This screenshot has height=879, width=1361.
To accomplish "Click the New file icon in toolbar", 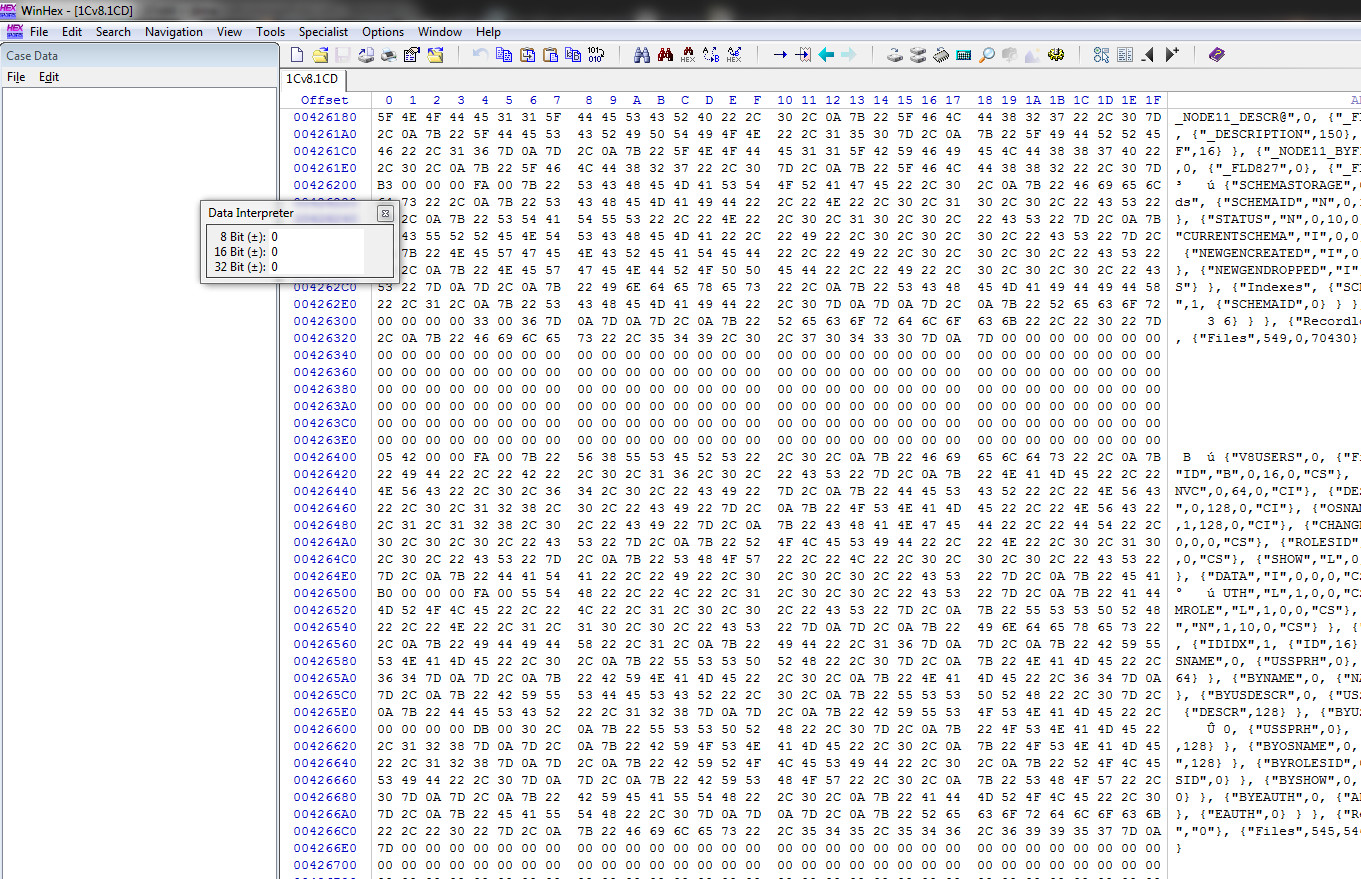I will tap(297, 55).
